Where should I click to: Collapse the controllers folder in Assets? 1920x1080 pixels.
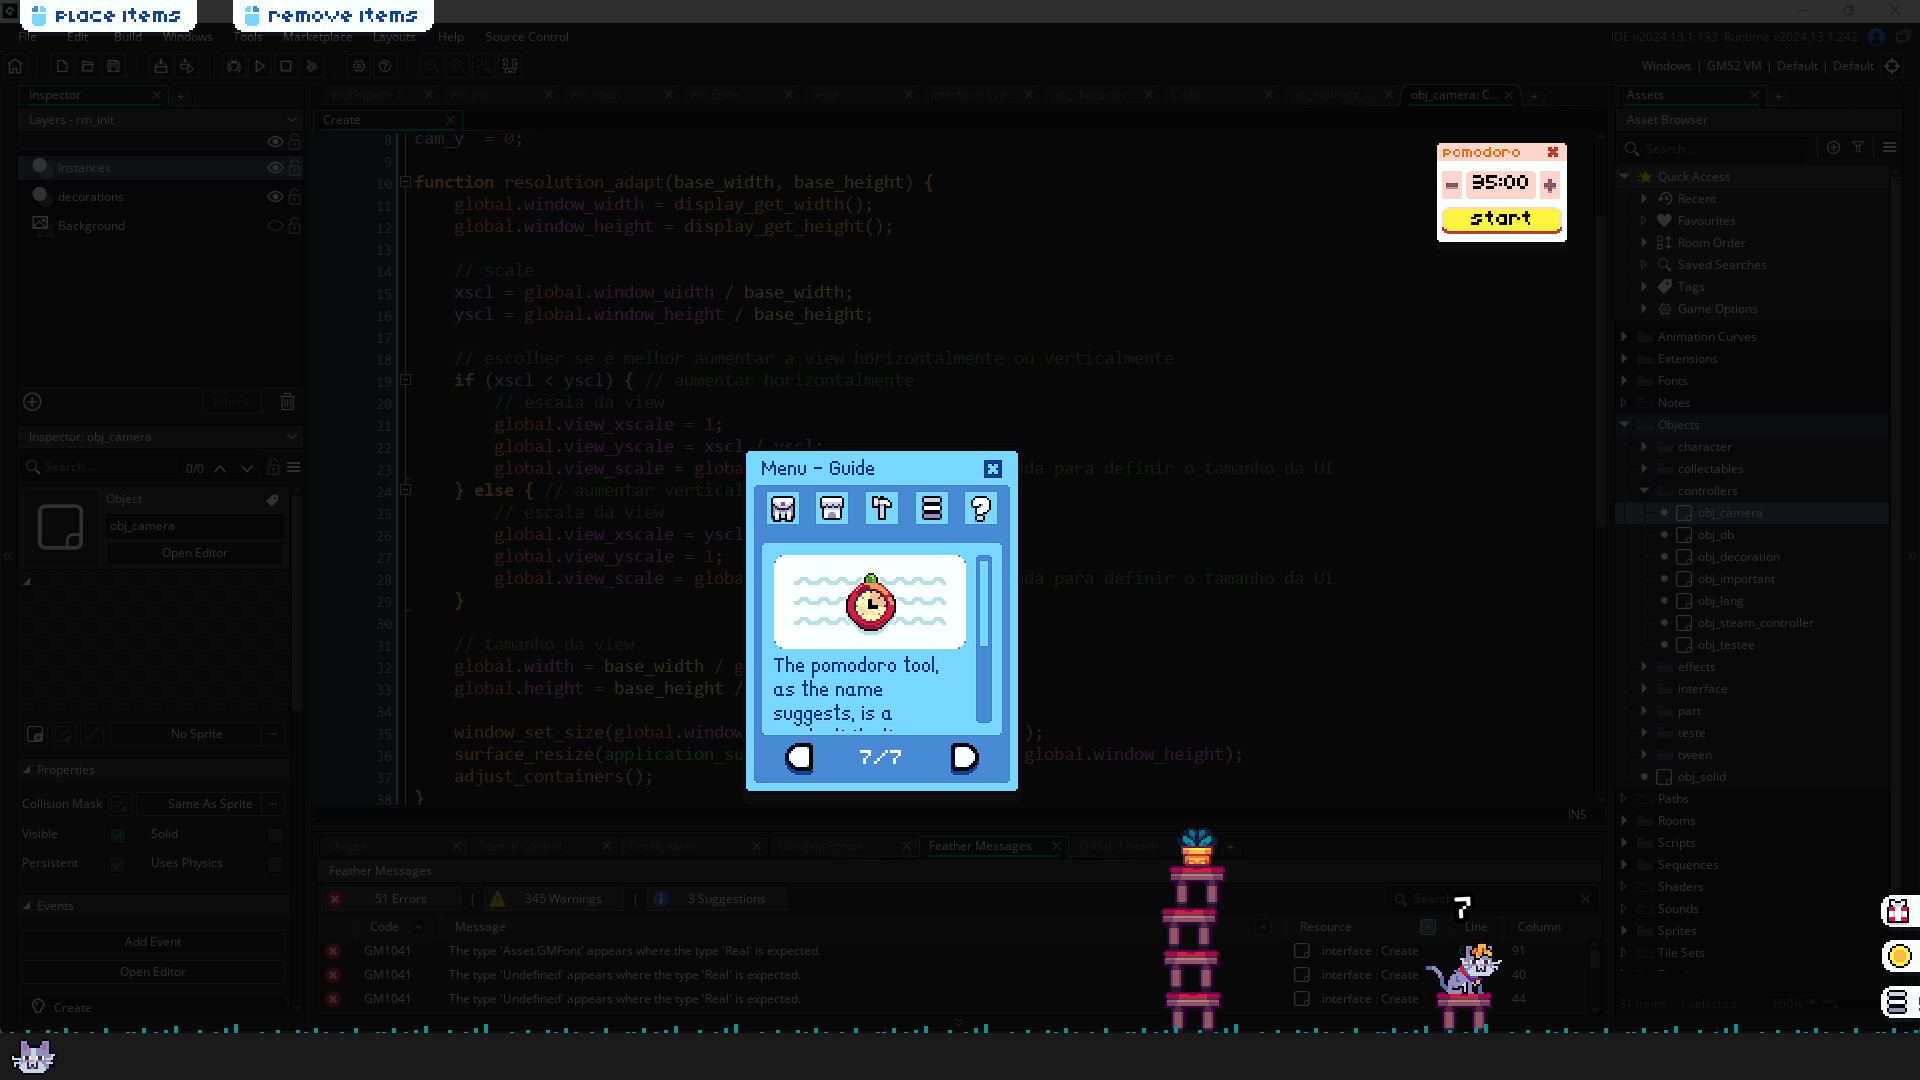tap(1643, 490)
